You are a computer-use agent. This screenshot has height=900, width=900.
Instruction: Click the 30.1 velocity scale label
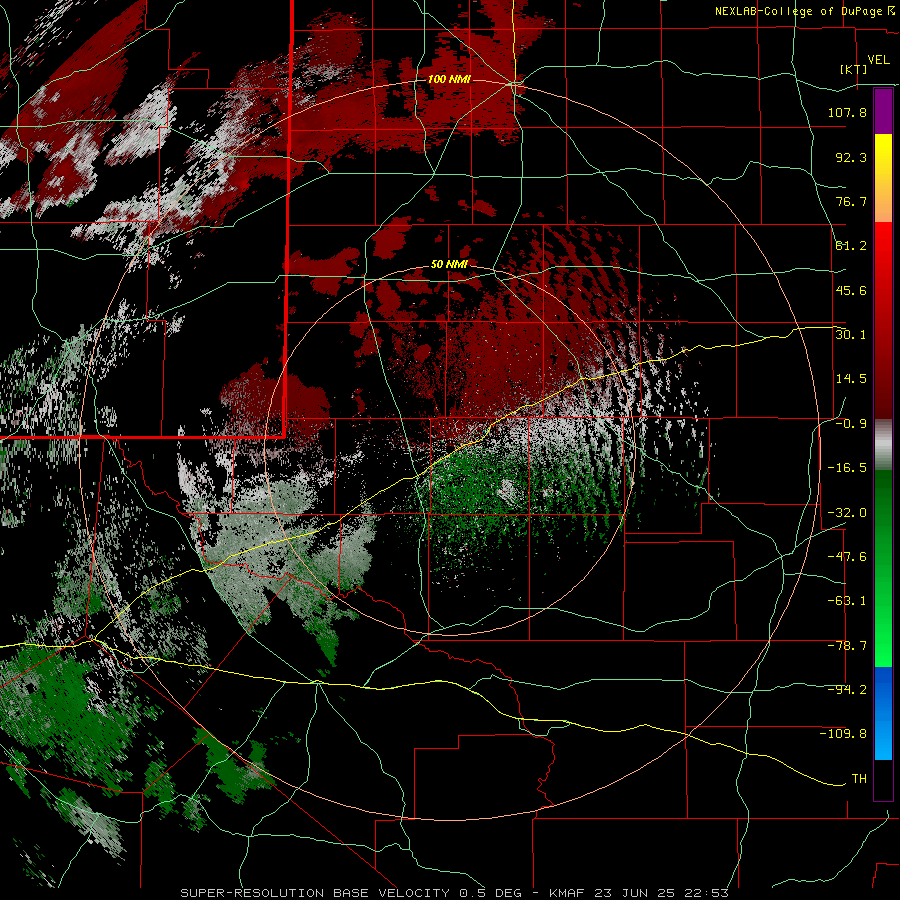click(851, 335)
